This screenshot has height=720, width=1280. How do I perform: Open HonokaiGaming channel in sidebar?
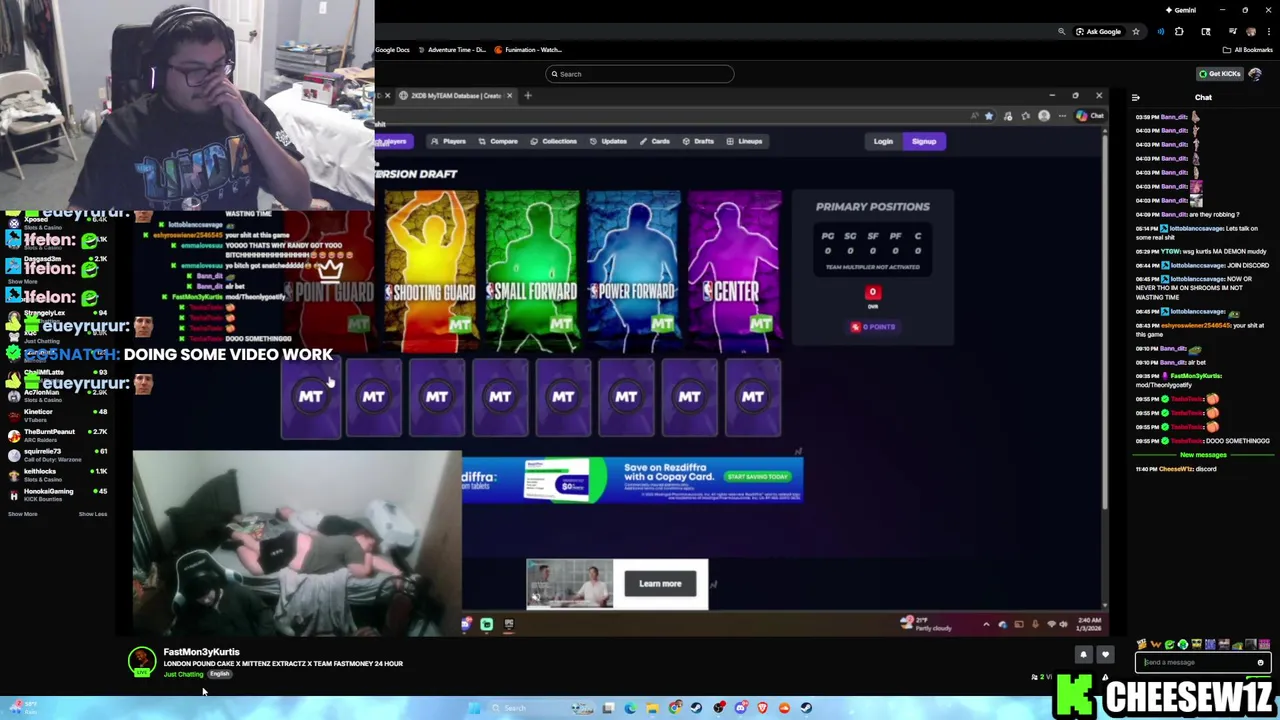(58, 495)
